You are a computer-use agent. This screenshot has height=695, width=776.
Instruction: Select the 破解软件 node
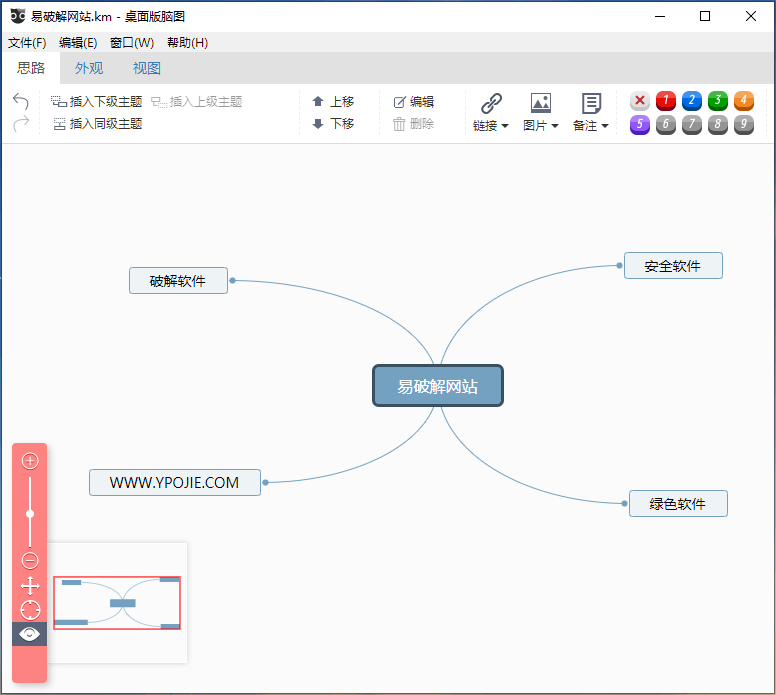[178, 281]
